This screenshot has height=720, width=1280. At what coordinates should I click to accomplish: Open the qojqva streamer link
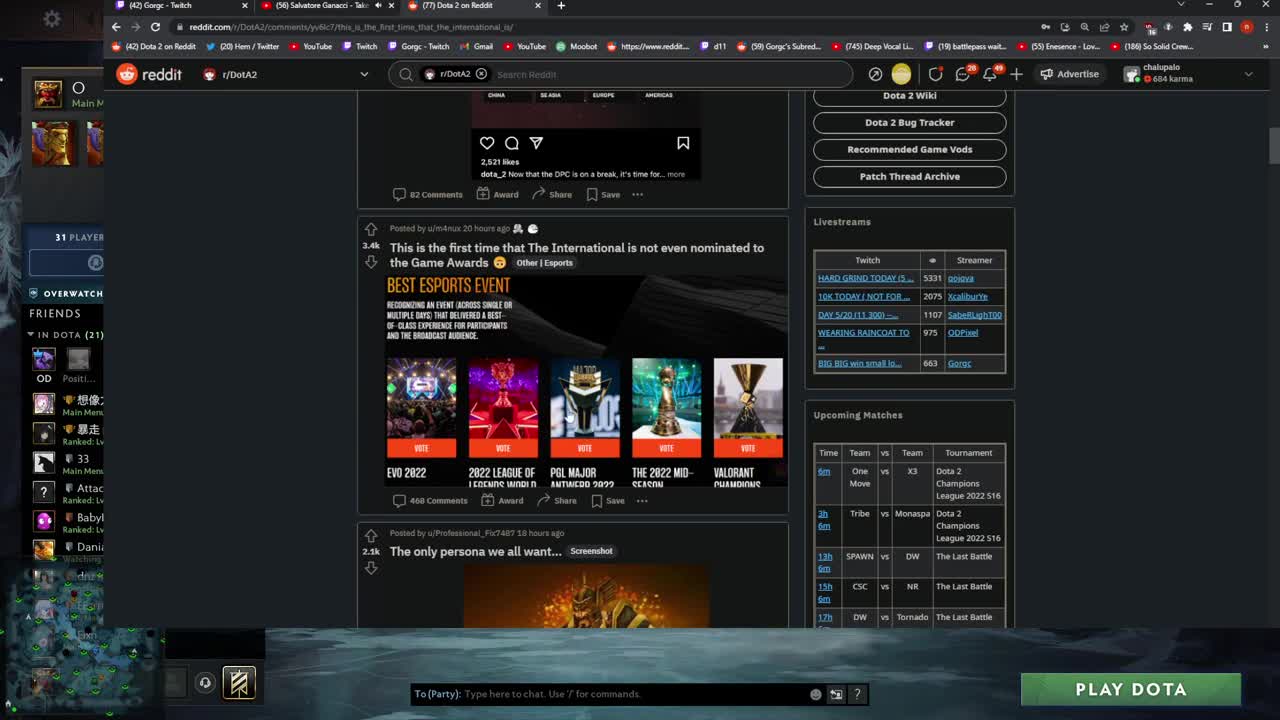click(x=961, y=278)
